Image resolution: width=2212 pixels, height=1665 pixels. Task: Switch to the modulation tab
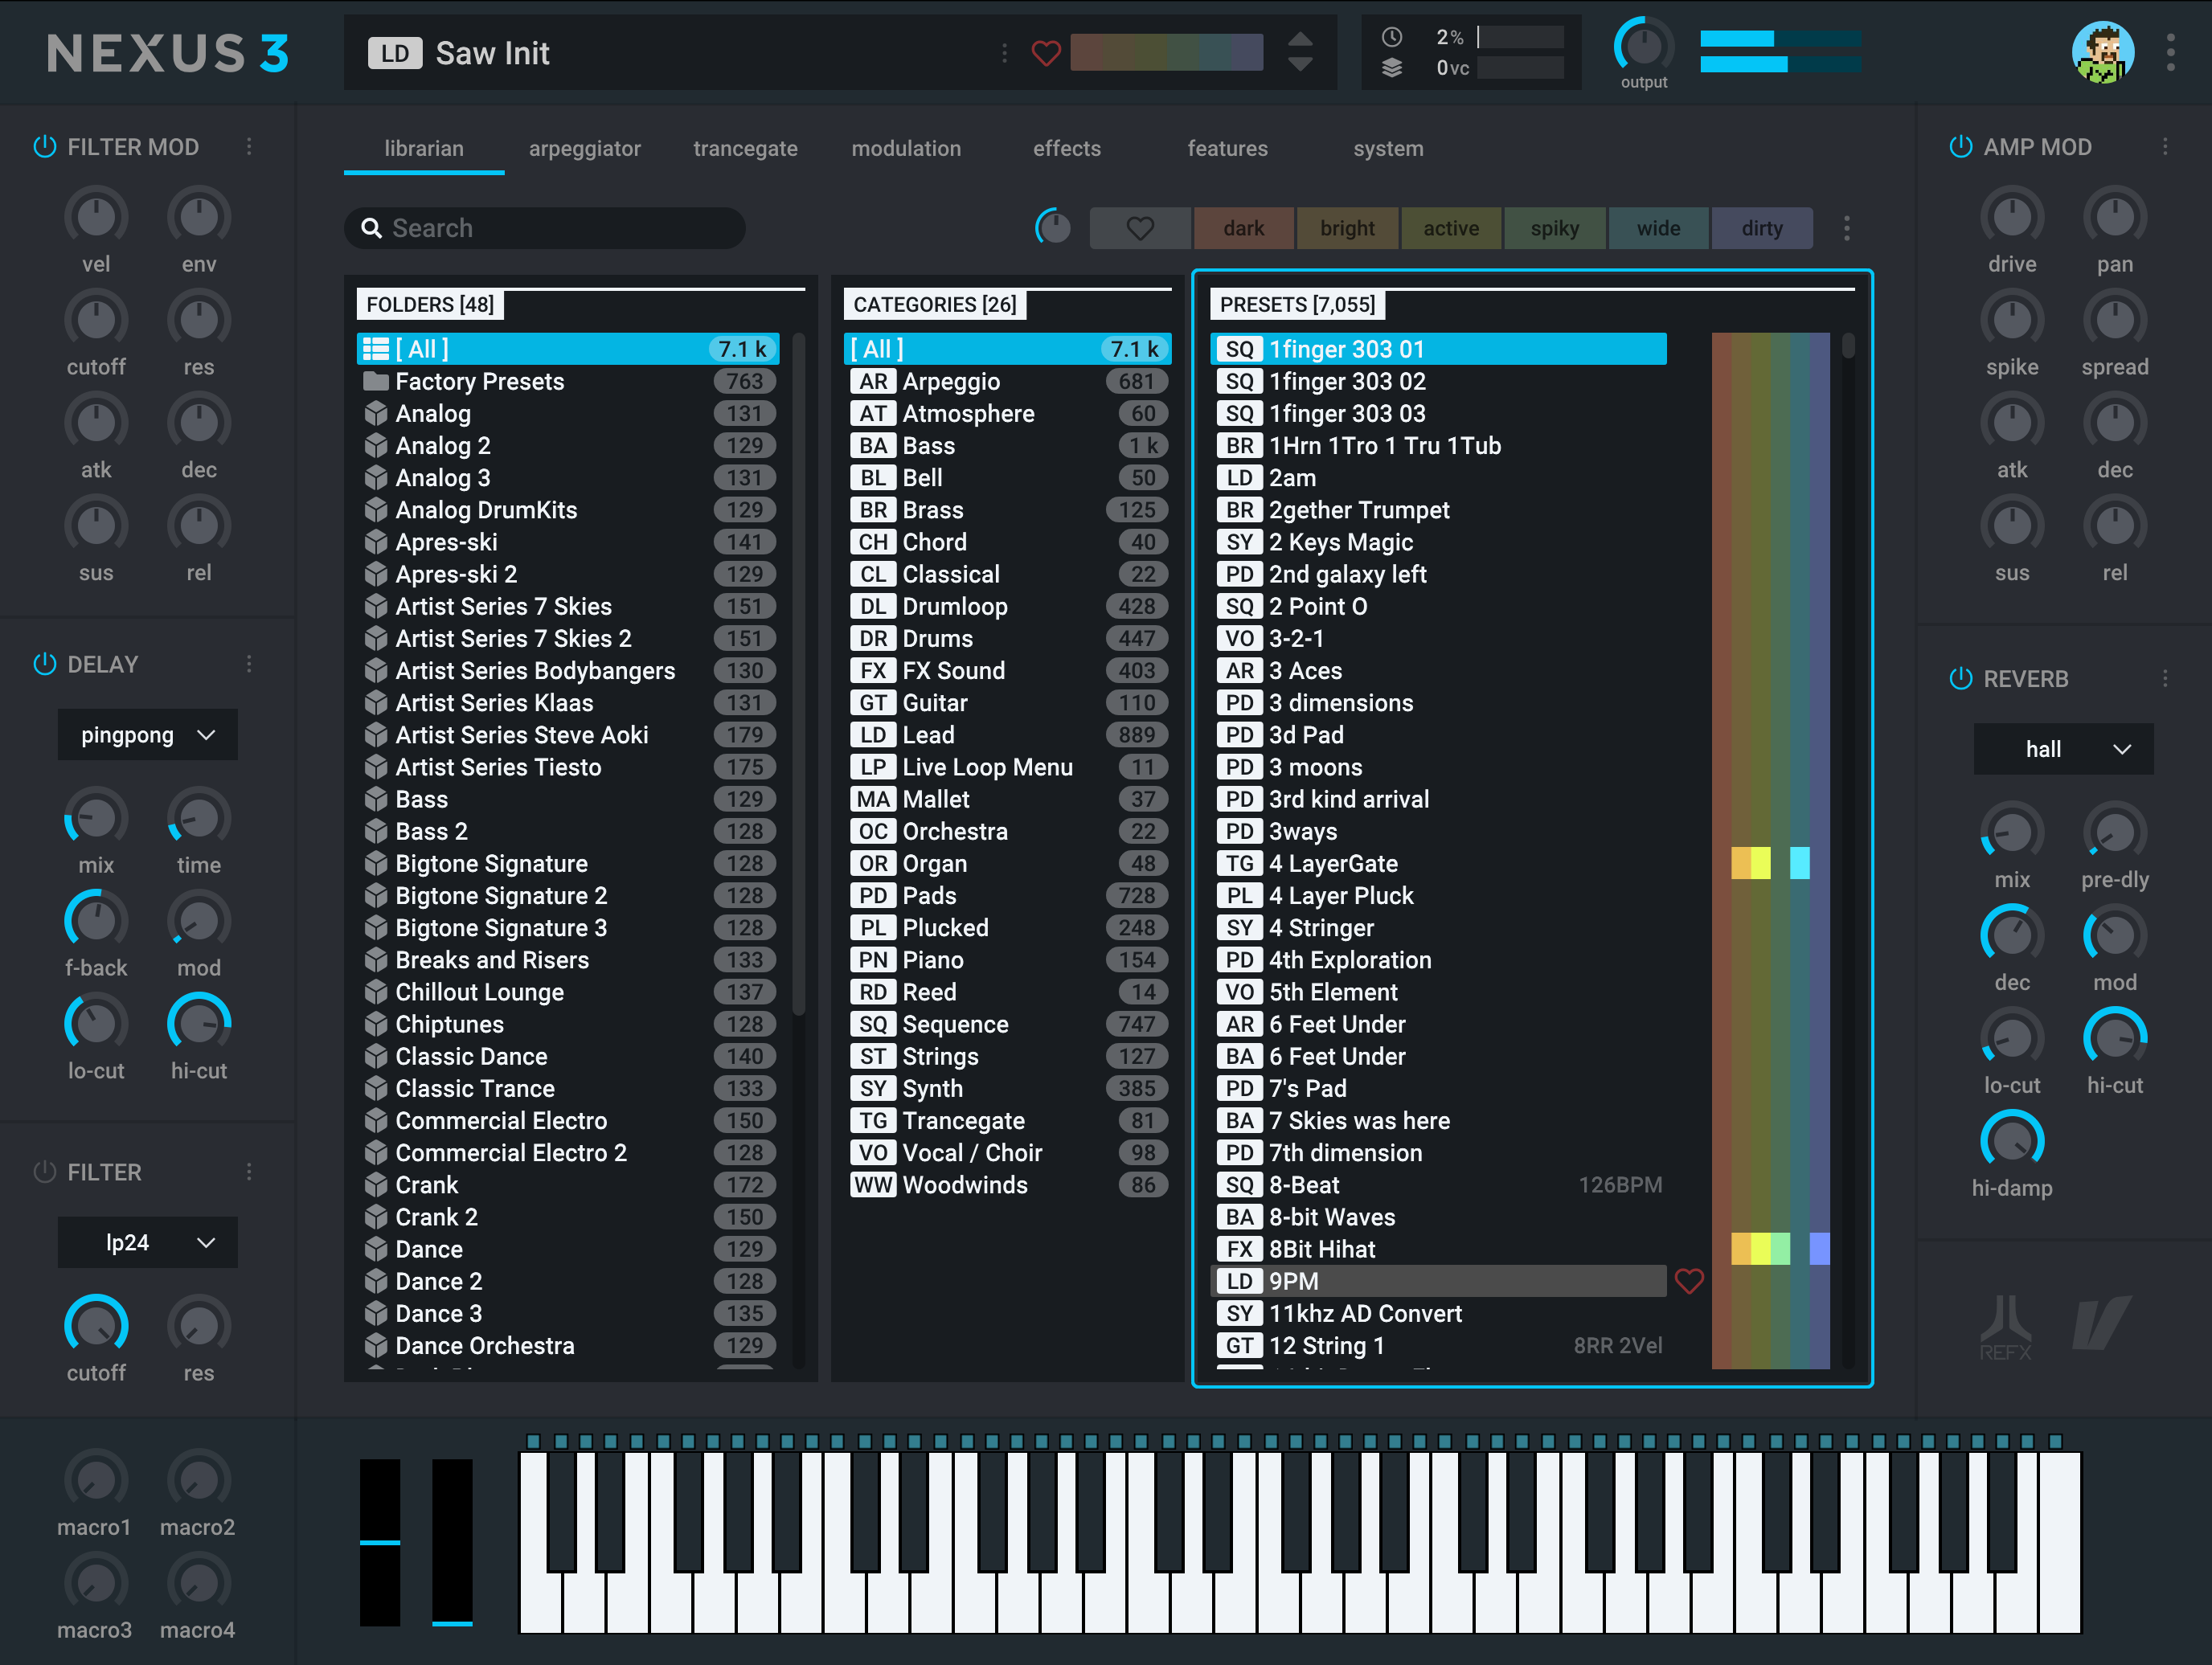click(x=906, y=149)
